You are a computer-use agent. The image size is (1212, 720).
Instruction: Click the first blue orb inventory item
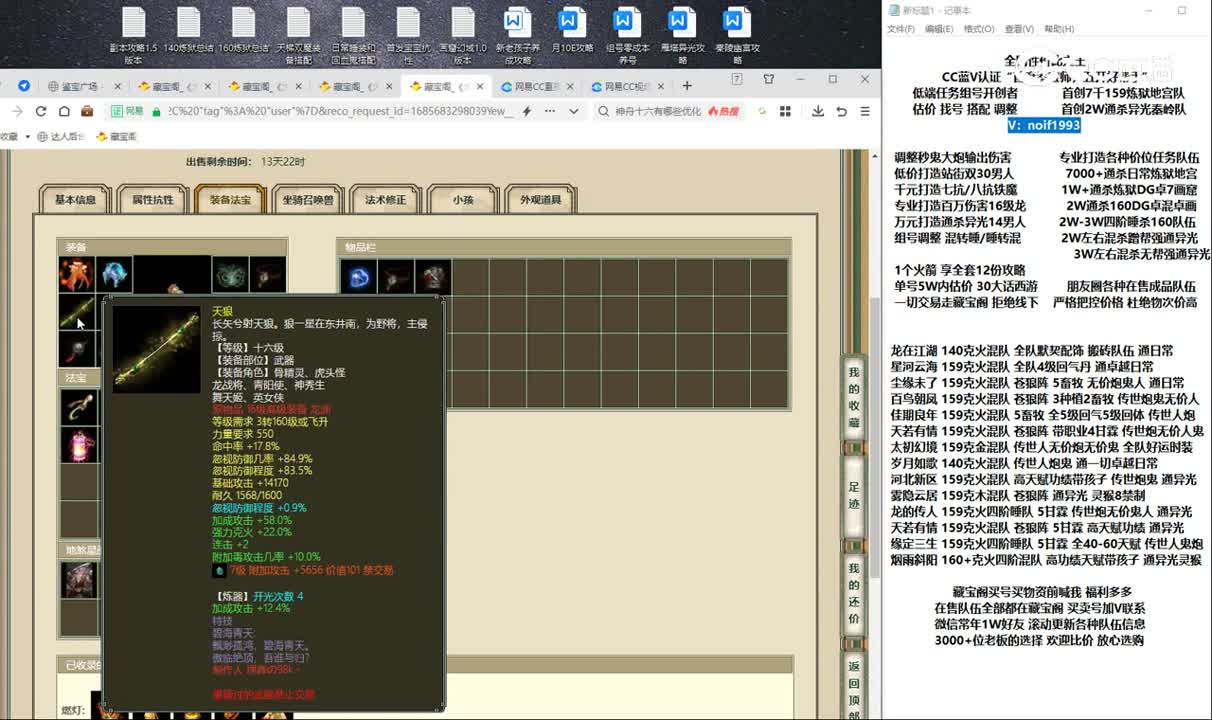click(358, 276)
